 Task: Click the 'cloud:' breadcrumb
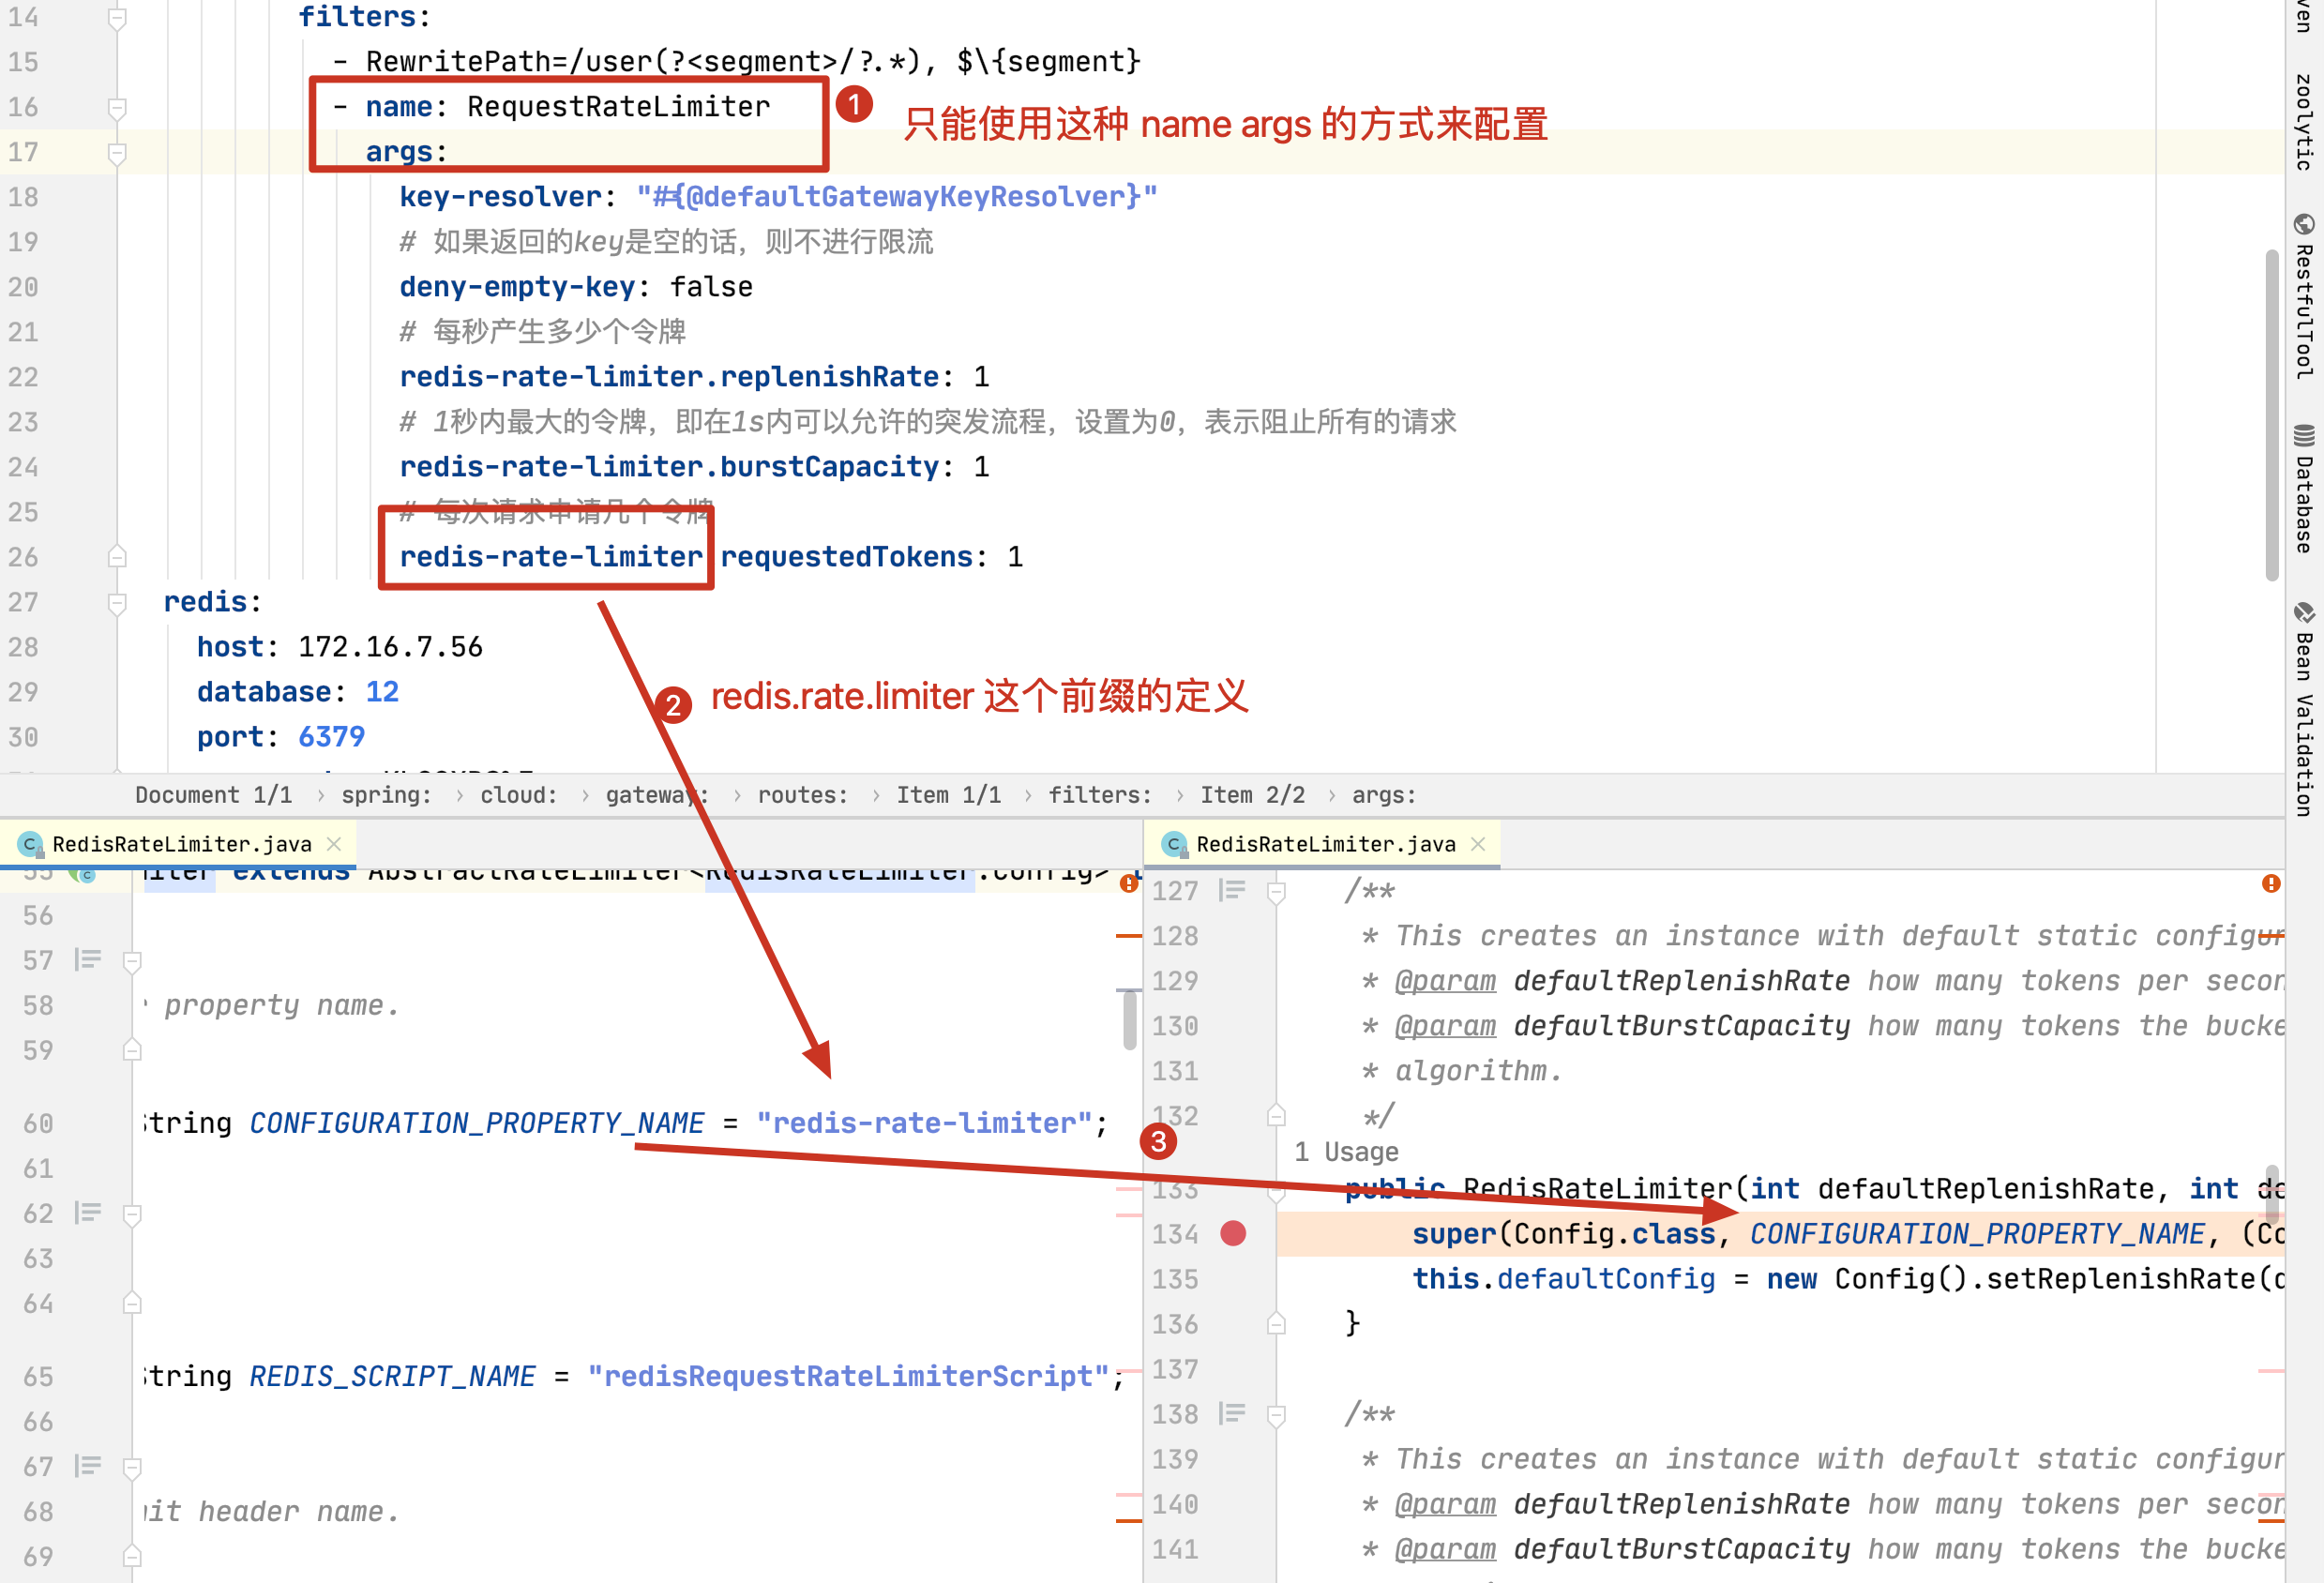[519, 795]
